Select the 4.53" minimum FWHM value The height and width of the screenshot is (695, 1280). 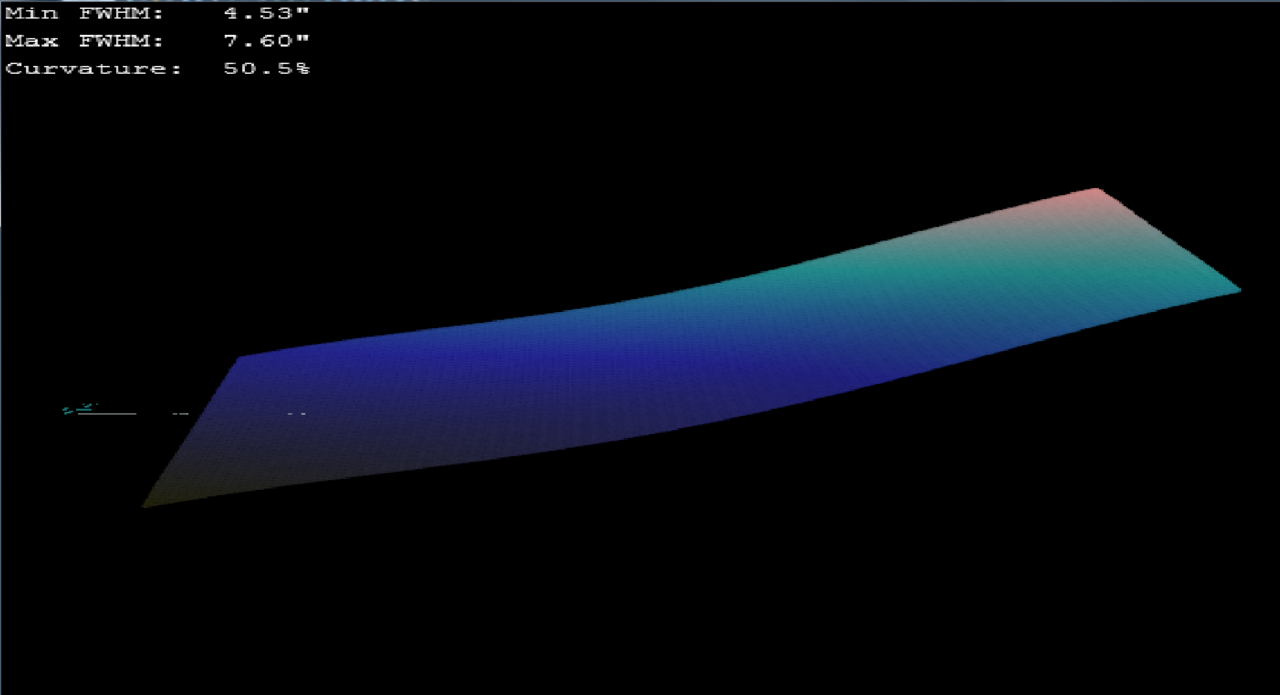pyautogui.click(x=268, y=14)
